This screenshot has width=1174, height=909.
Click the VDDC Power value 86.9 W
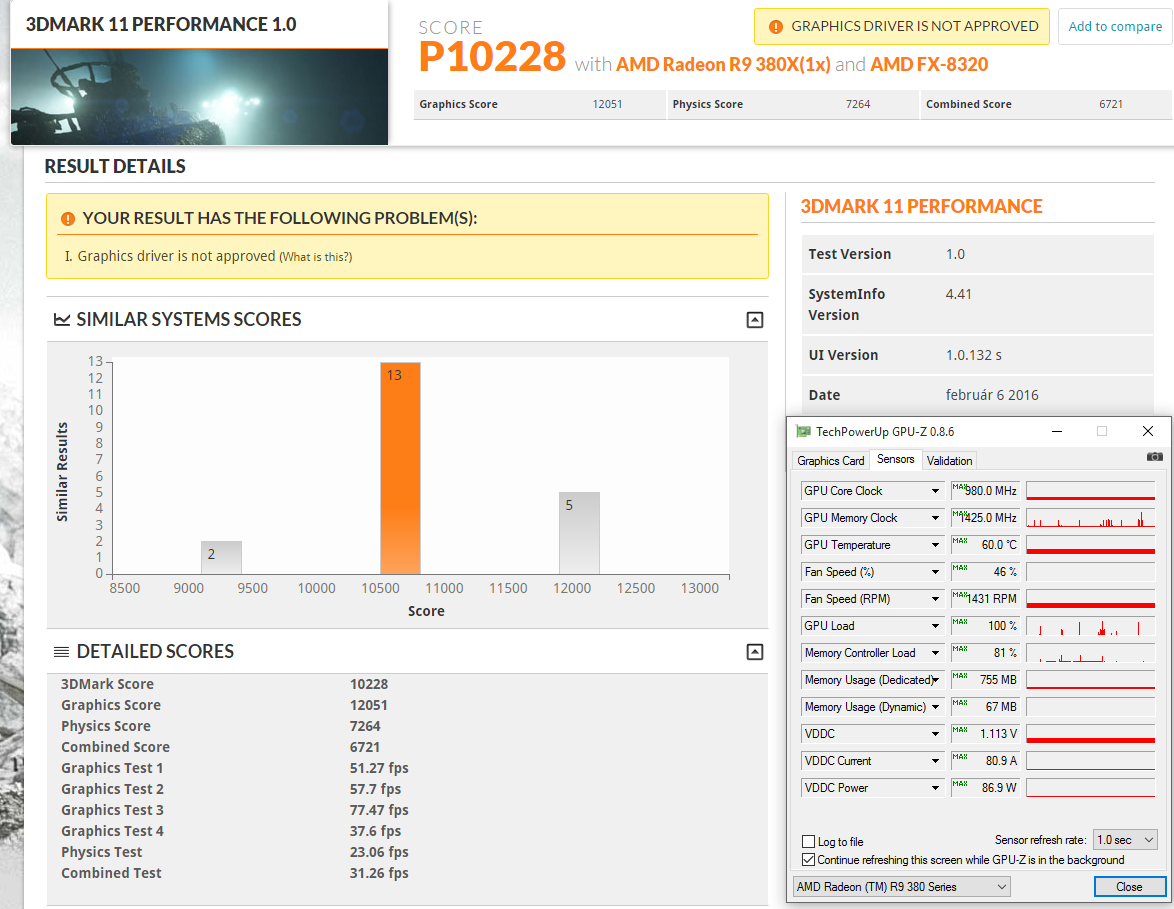[x=999, y=788]
